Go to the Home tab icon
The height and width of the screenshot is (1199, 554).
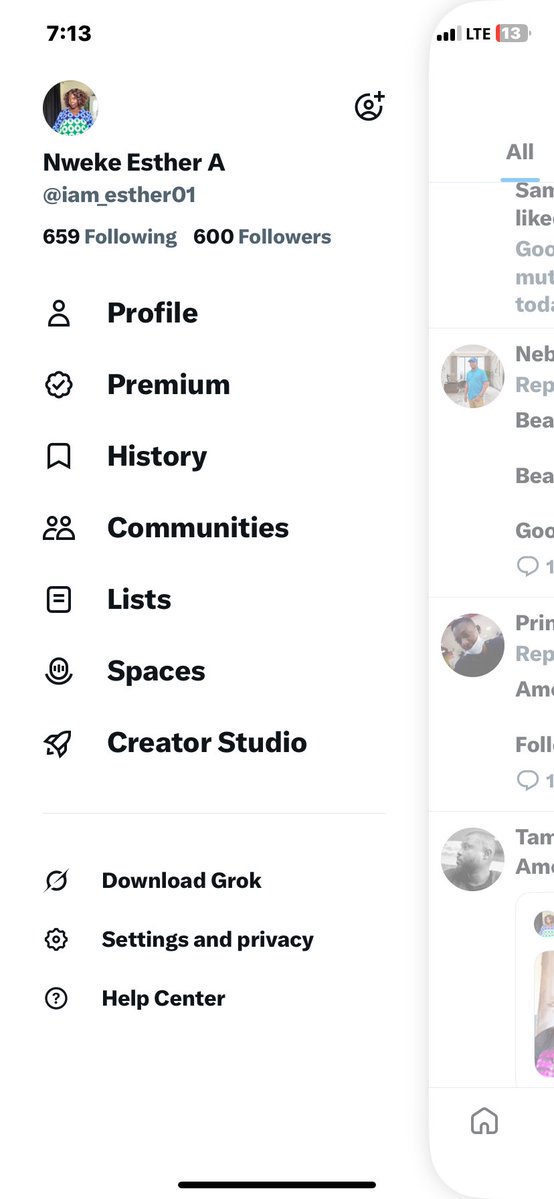pyautogui.click(x=484, y=1121)
